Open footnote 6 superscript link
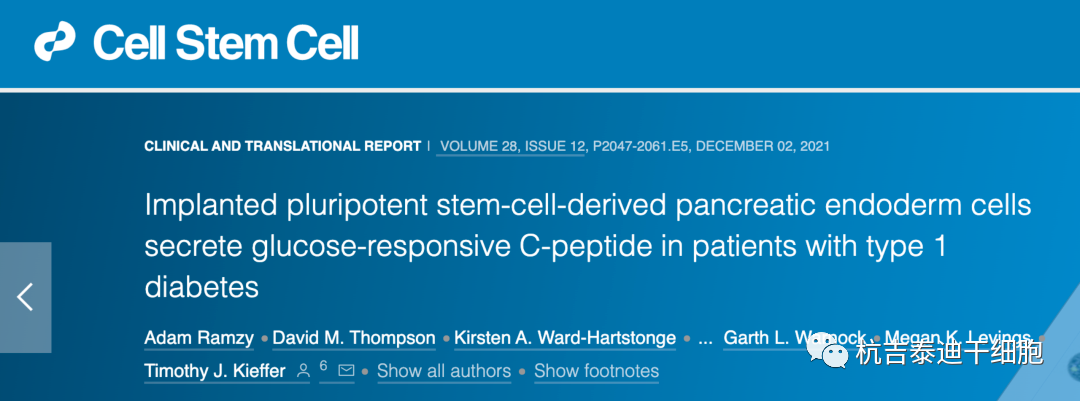The image size is (1080, 401). point(323,366)
